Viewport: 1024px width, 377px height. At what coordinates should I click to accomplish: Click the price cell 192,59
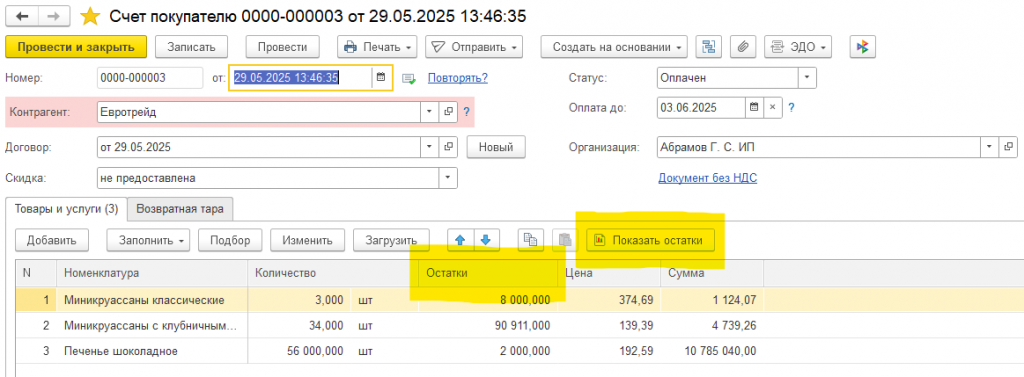[x=608, y=351]
